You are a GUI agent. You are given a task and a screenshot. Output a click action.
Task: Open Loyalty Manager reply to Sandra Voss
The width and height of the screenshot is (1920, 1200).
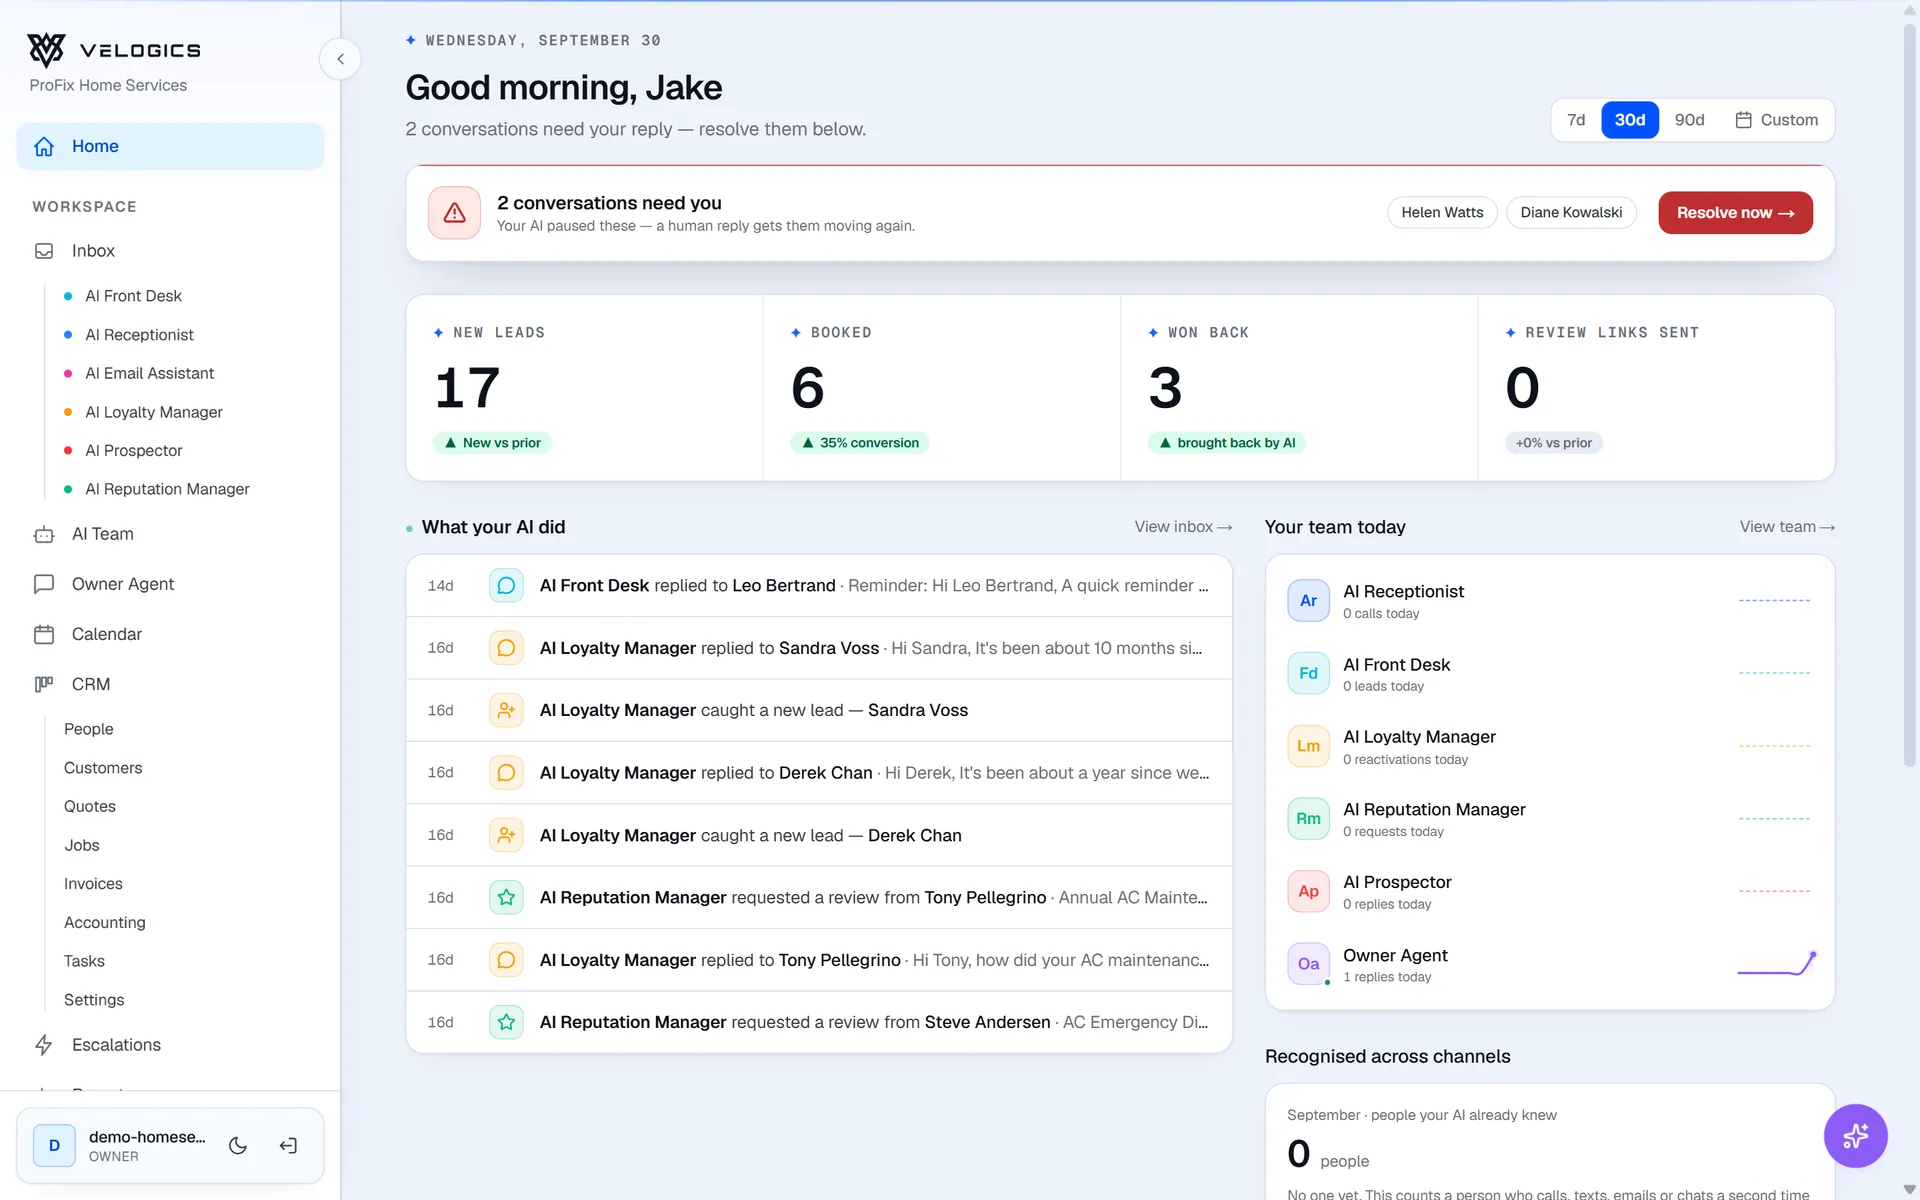[819, 648]
